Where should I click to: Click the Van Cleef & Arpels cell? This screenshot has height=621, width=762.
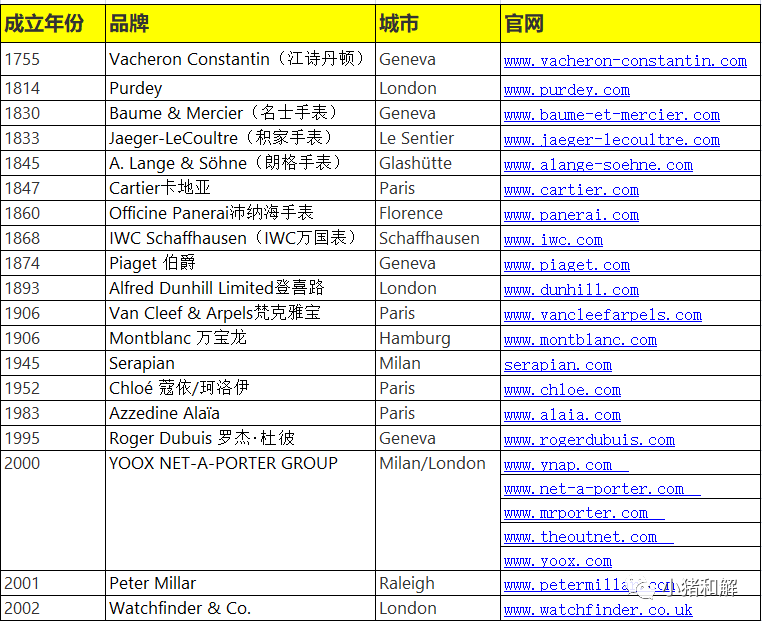pyautogui.click(x=241, y=313)
